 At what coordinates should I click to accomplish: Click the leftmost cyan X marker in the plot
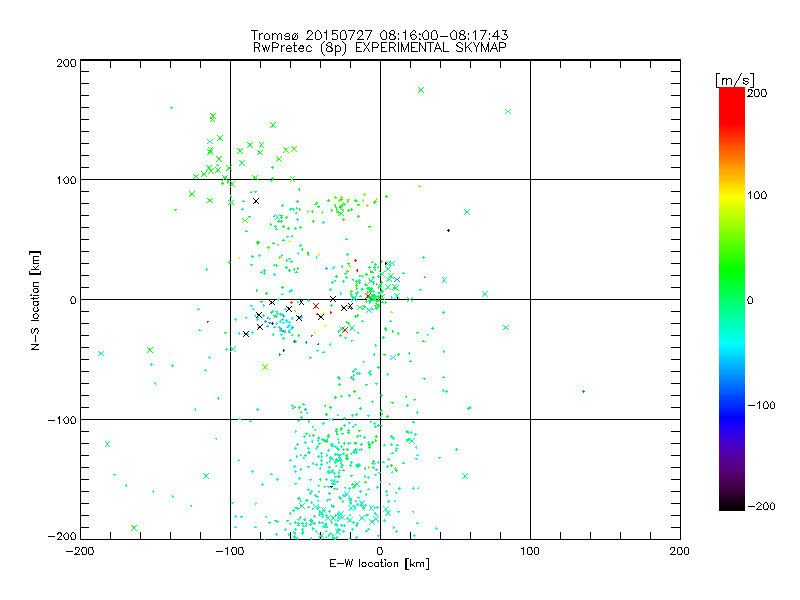pos(101,353)
